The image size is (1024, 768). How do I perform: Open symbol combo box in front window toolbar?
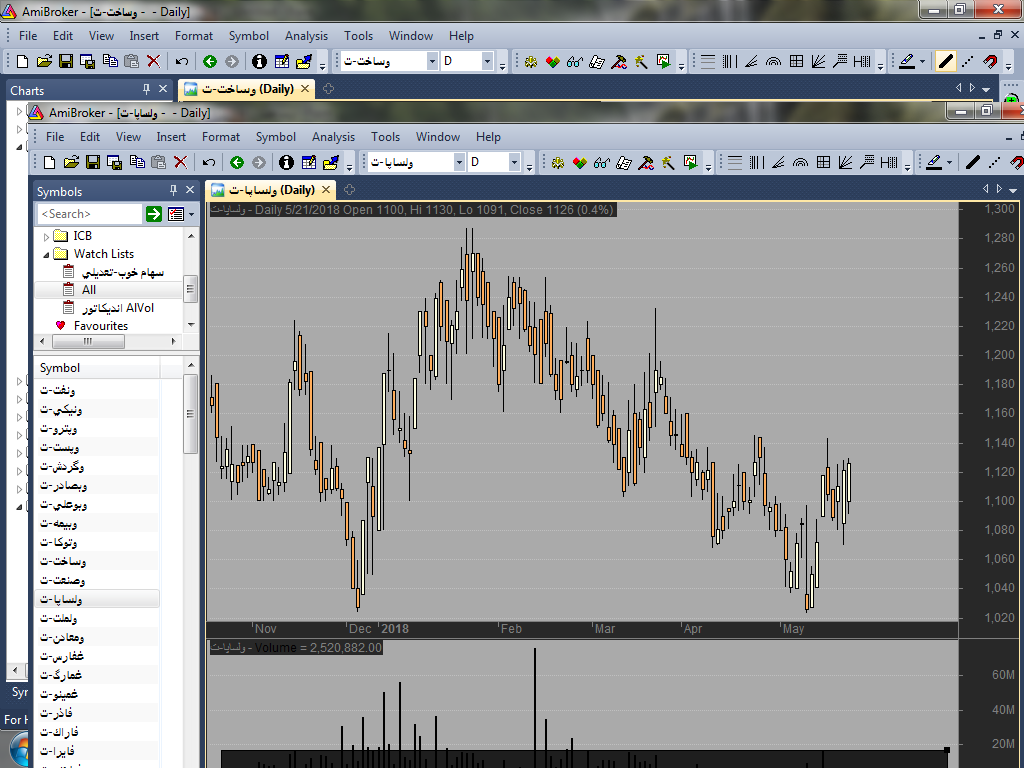coord(416,162)
